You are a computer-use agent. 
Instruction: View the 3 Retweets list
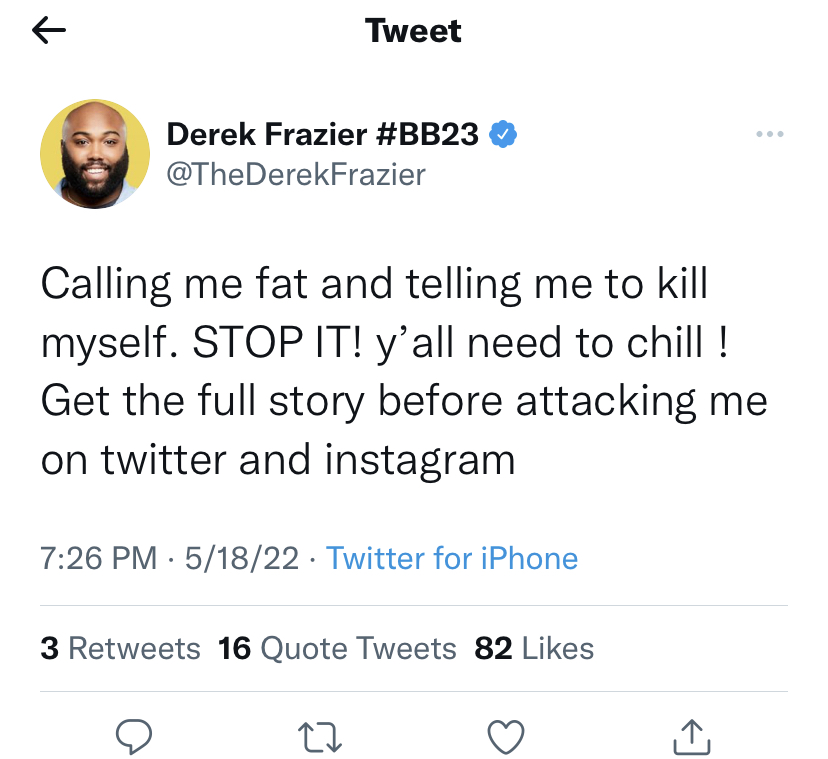pos(120,648)
